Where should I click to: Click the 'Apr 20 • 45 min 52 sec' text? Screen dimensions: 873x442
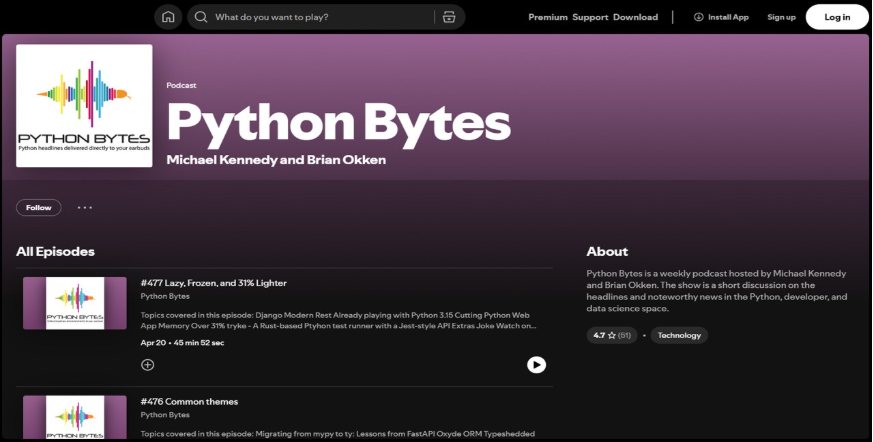pyautogui.click(x=182, y=343)
